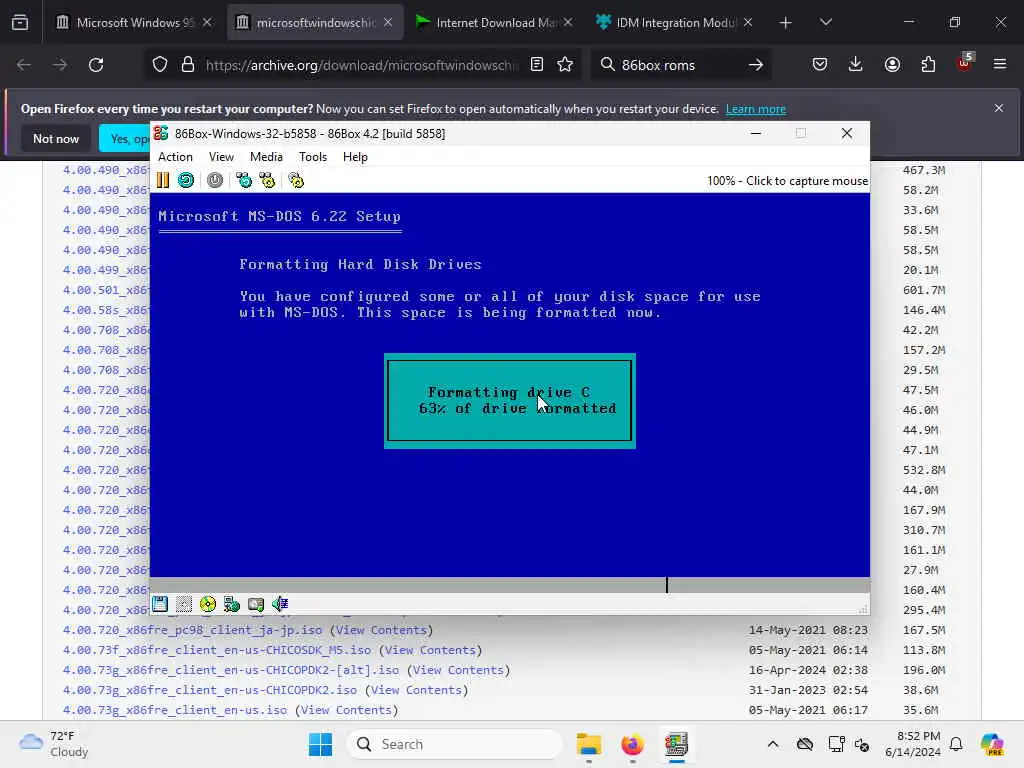Screen dimensions: 1024x768
Task: Click the tracking protection shield icon
Action: pyautogui.click(x=160, y=65)
